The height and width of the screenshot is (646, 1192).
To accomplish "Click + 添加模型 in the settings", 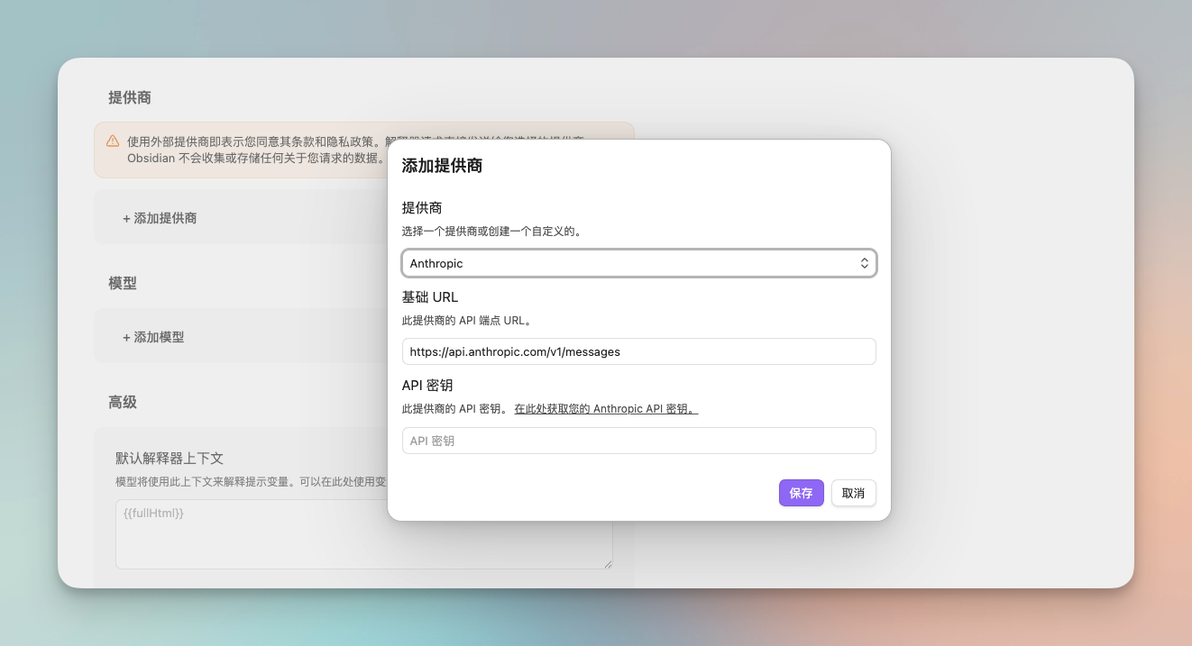I will tap(154, 337).
